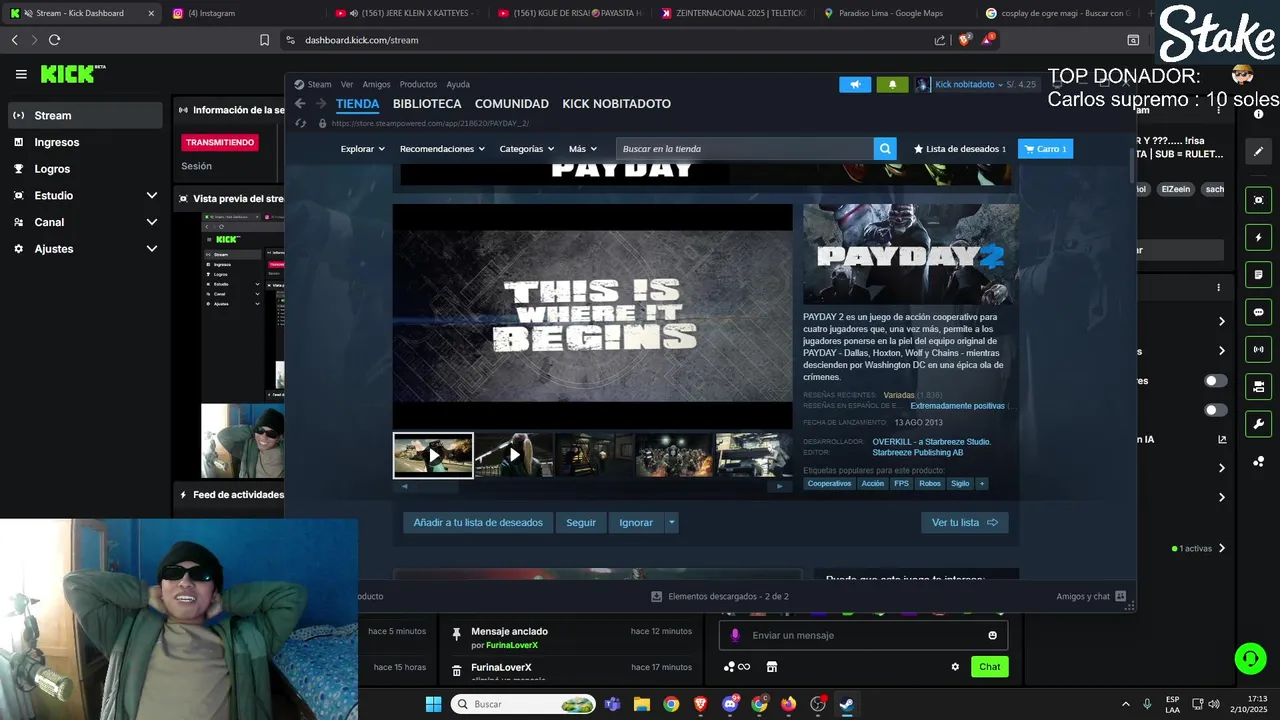Switch to COMUNIDAD tab in Steam

pos(512,104)
